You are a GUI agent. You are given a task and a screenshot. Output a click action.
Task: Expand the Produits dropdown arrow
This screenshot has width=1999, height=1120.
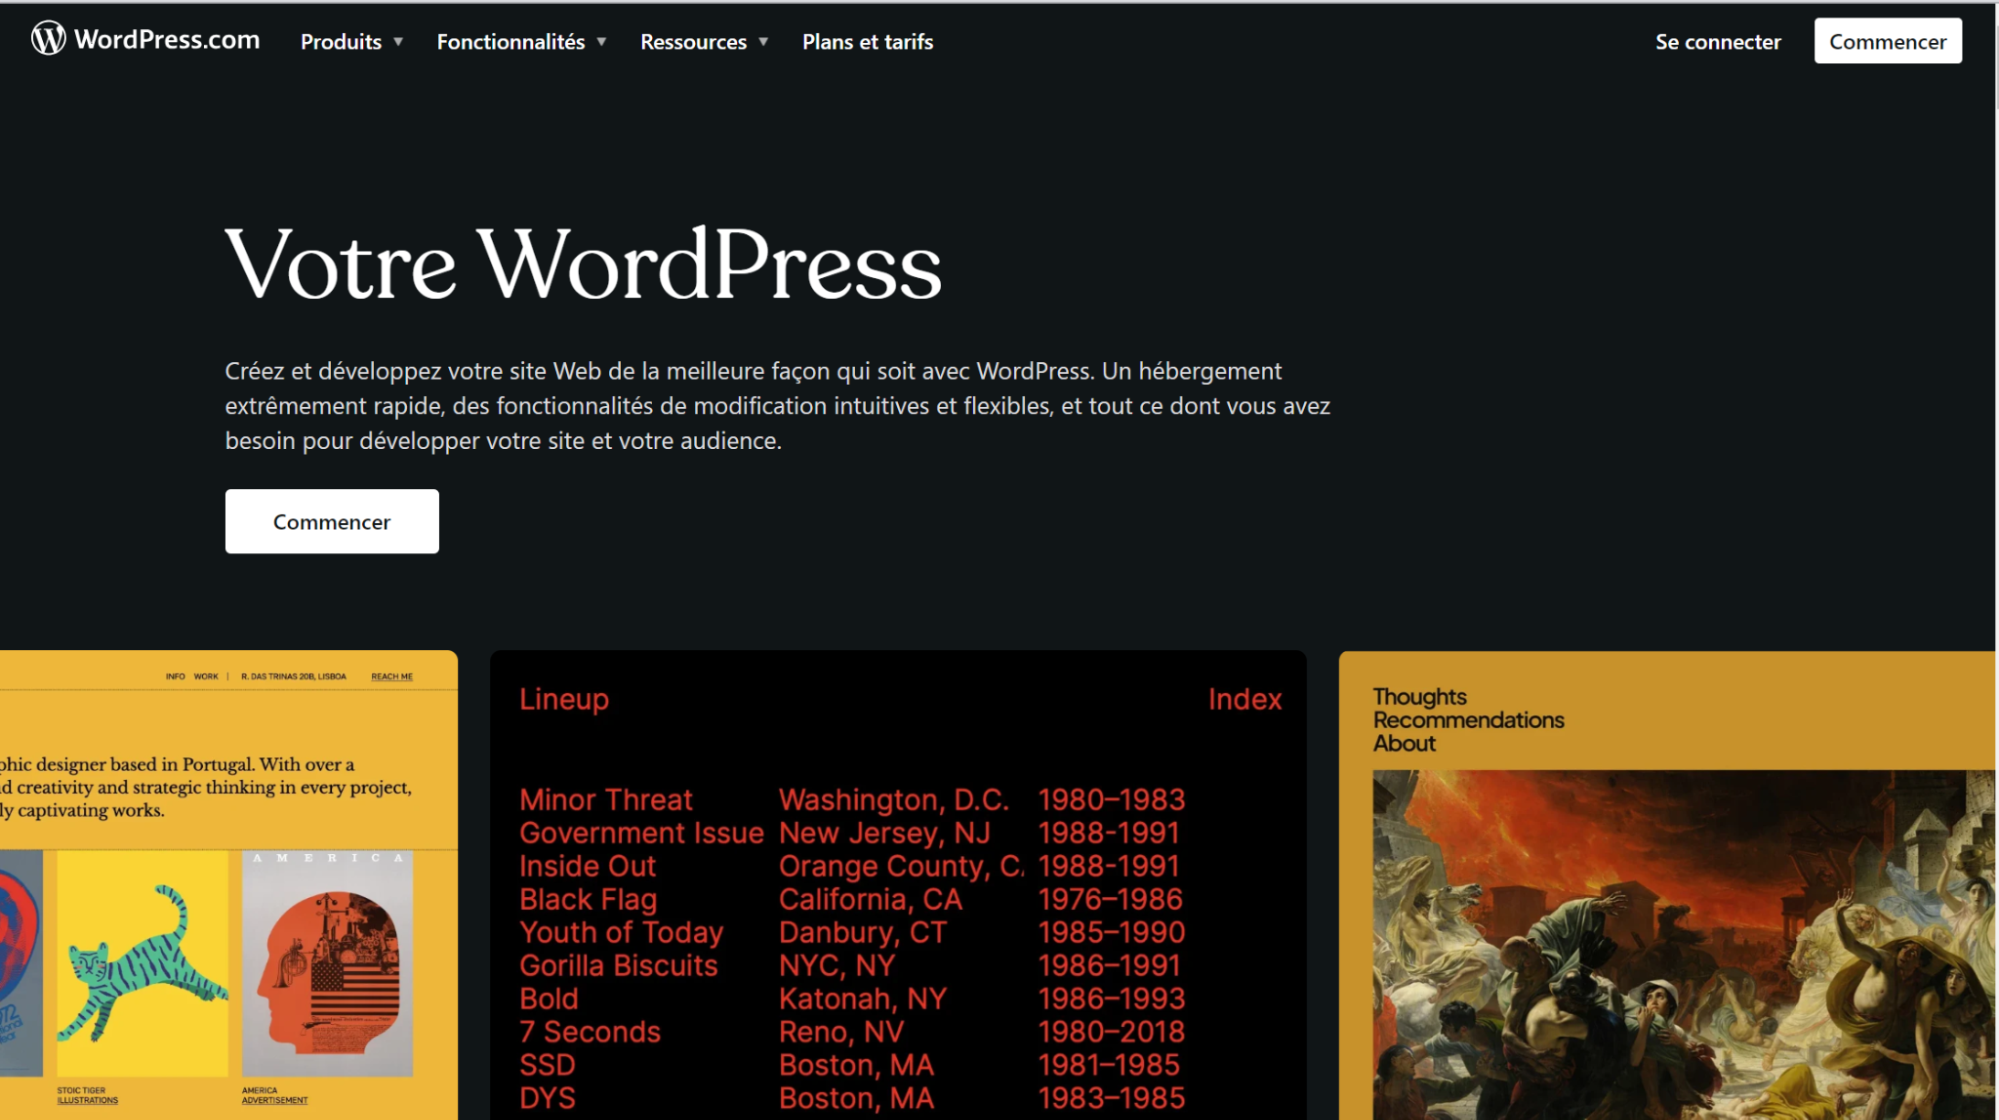click(x=398, y=42)
